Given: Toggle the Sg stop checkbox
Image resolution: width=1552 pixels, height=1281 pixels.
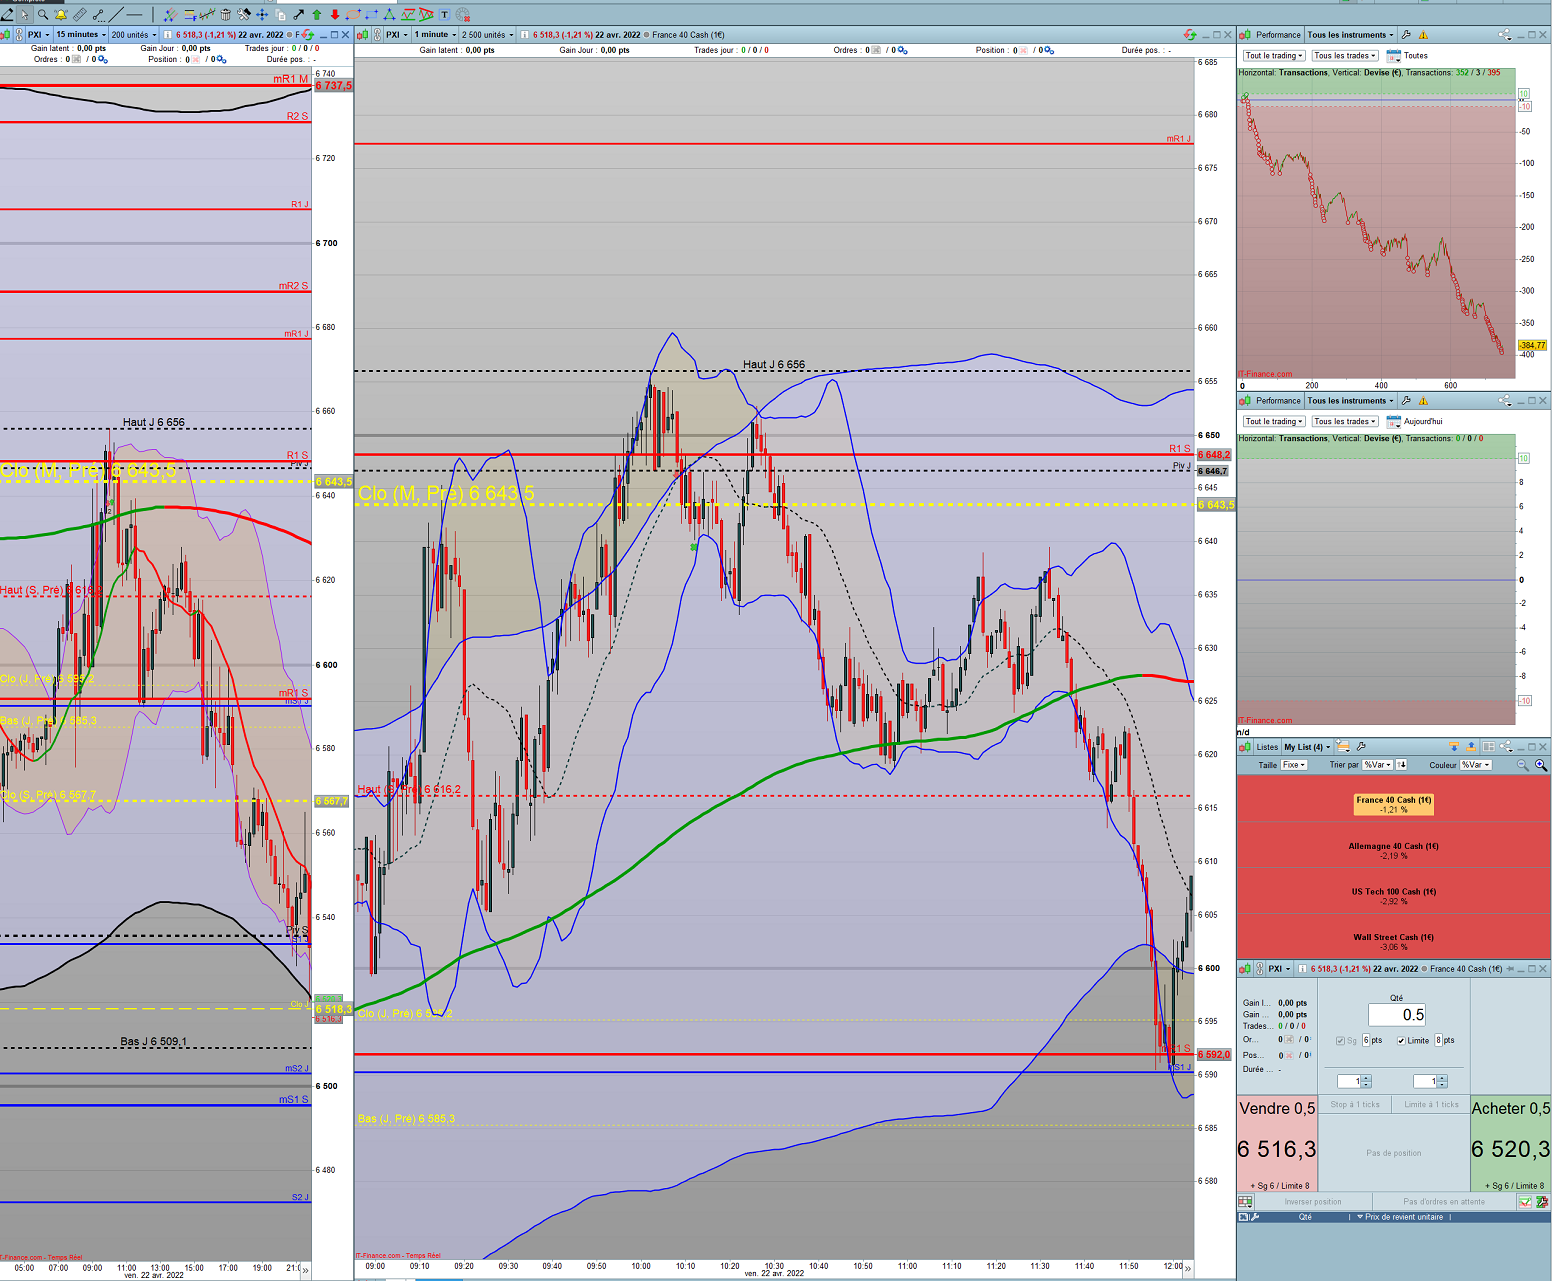Looking at the screenshot, I should click(x=1340, y=1041).
